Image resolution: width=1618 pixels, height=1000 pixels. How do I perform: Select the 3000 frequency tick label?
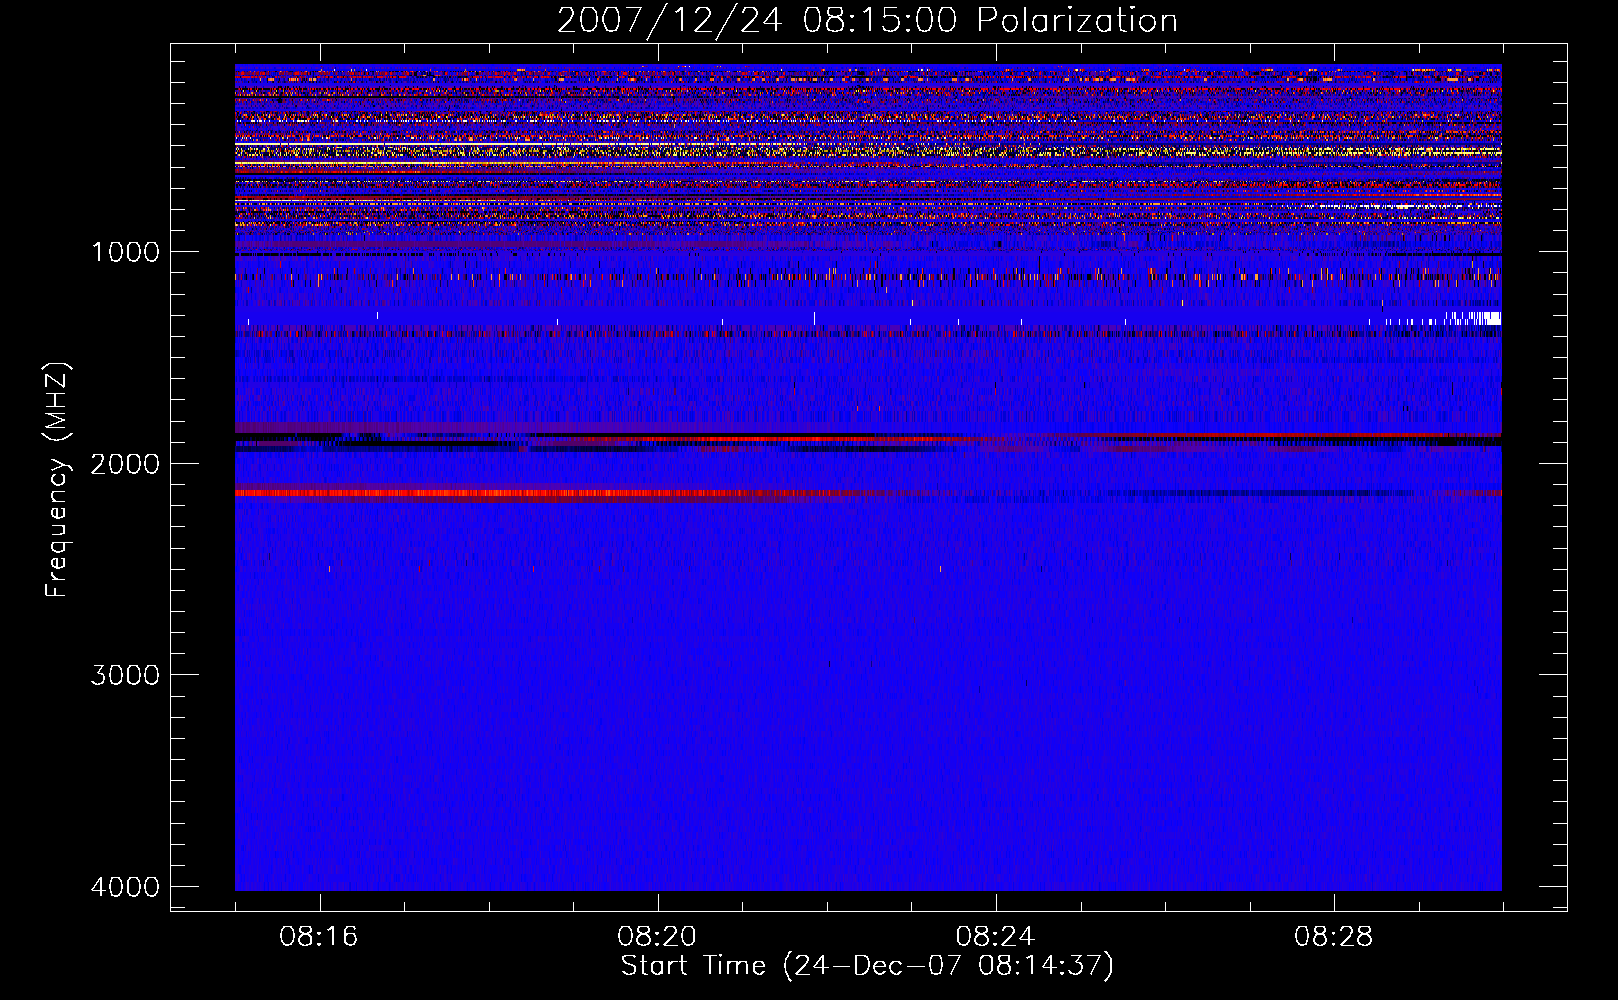coord(125,675)
